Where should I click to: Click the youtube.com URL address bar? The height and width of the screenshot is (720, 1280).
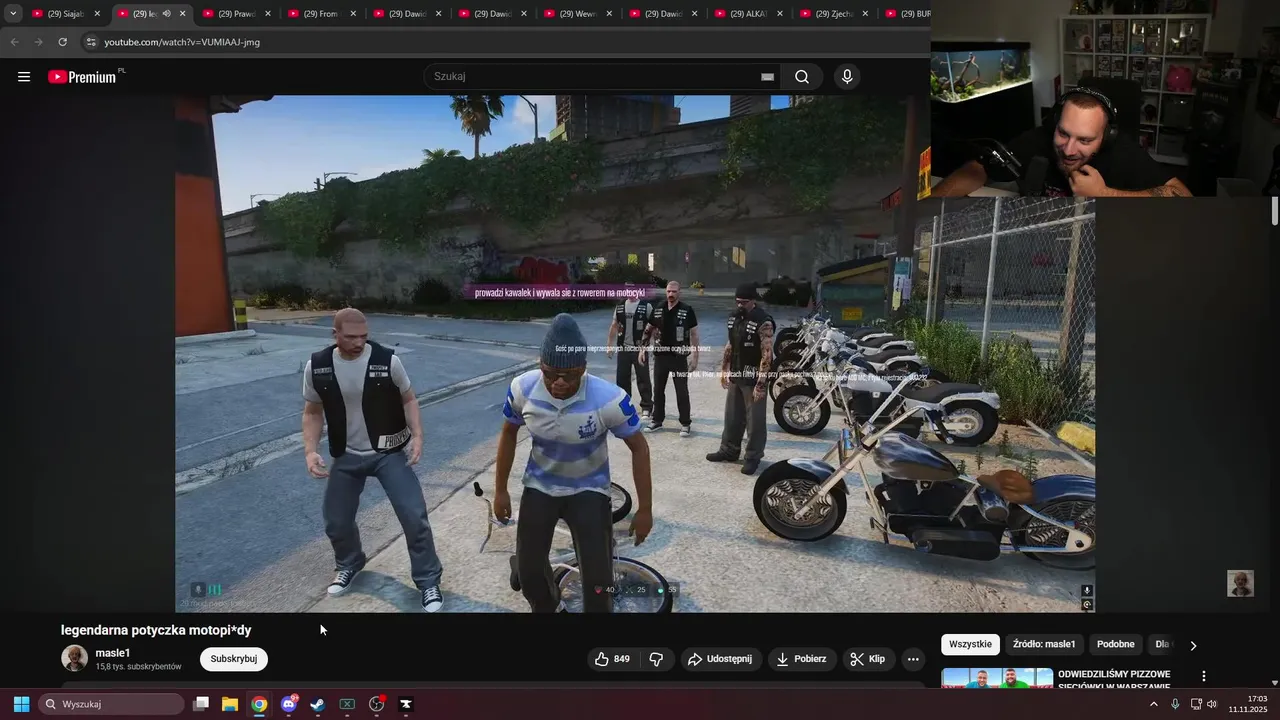coord(182,42)
